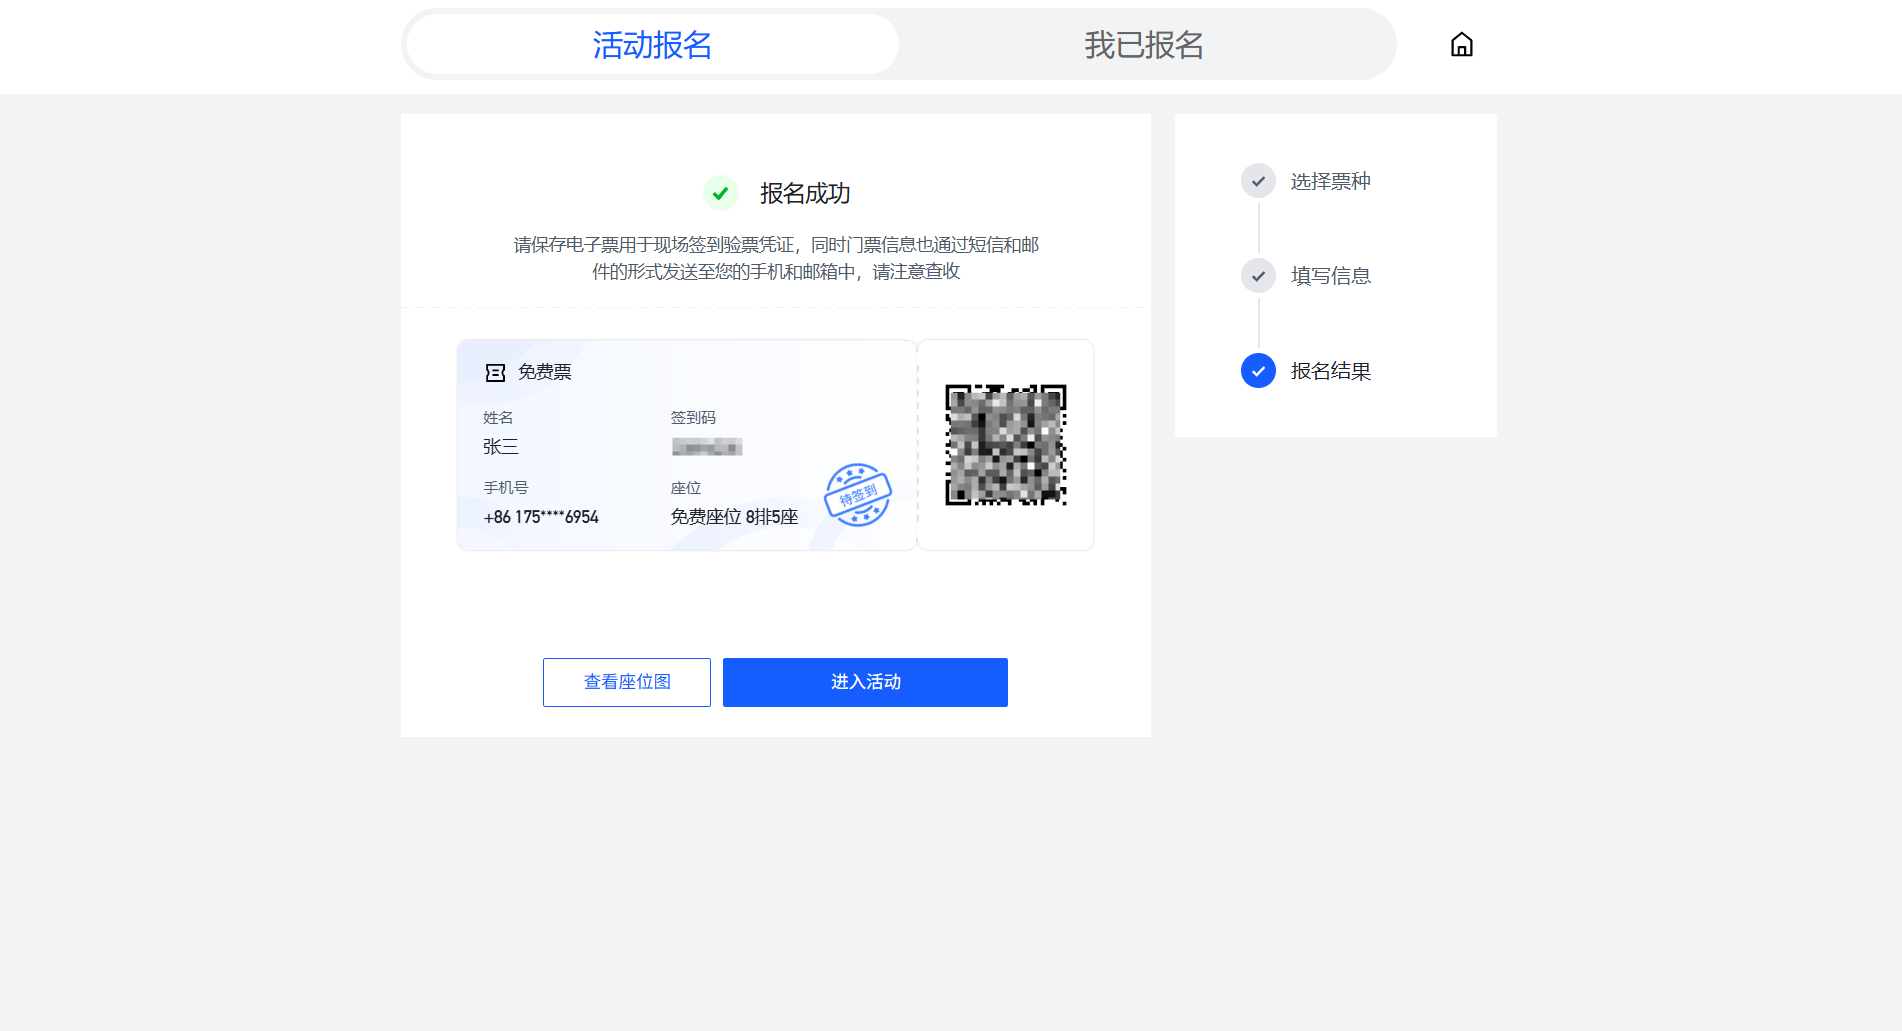Viewport: 1902px width, 1031px height.
Task: Click the name value 张三
Action: tap(501, 447)
